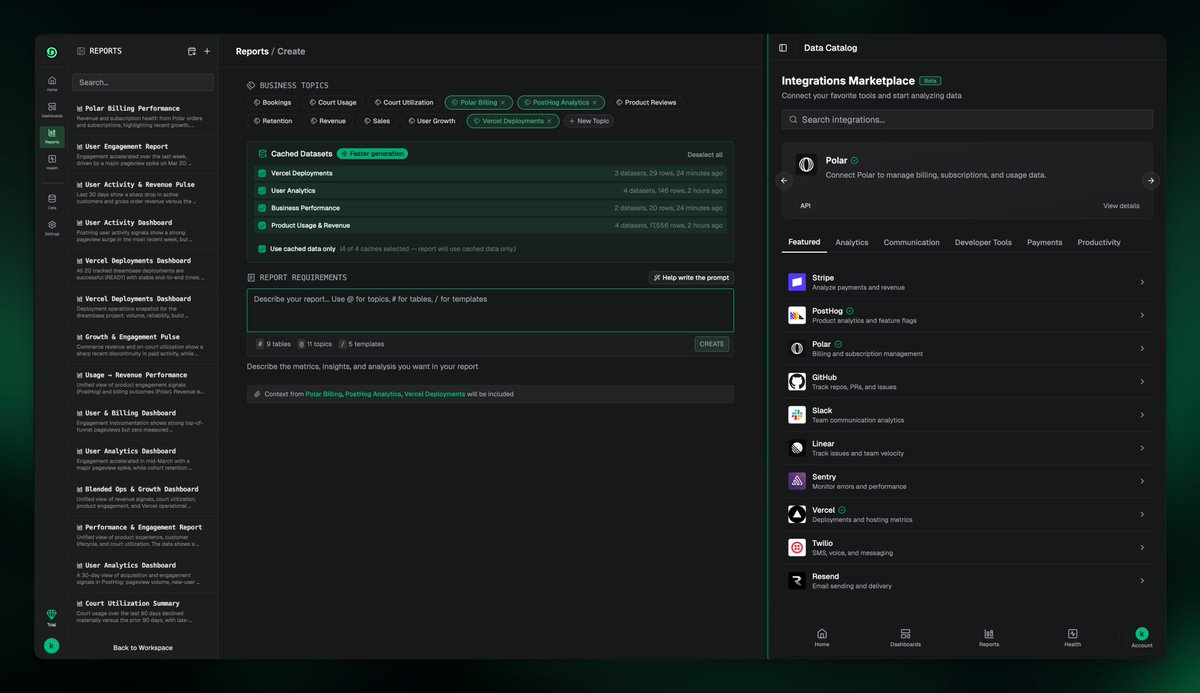Image resolution: width=1200 pixels, height=693 pixels.
Task: Click the Sentry logo icon
Action: [797, 481]
